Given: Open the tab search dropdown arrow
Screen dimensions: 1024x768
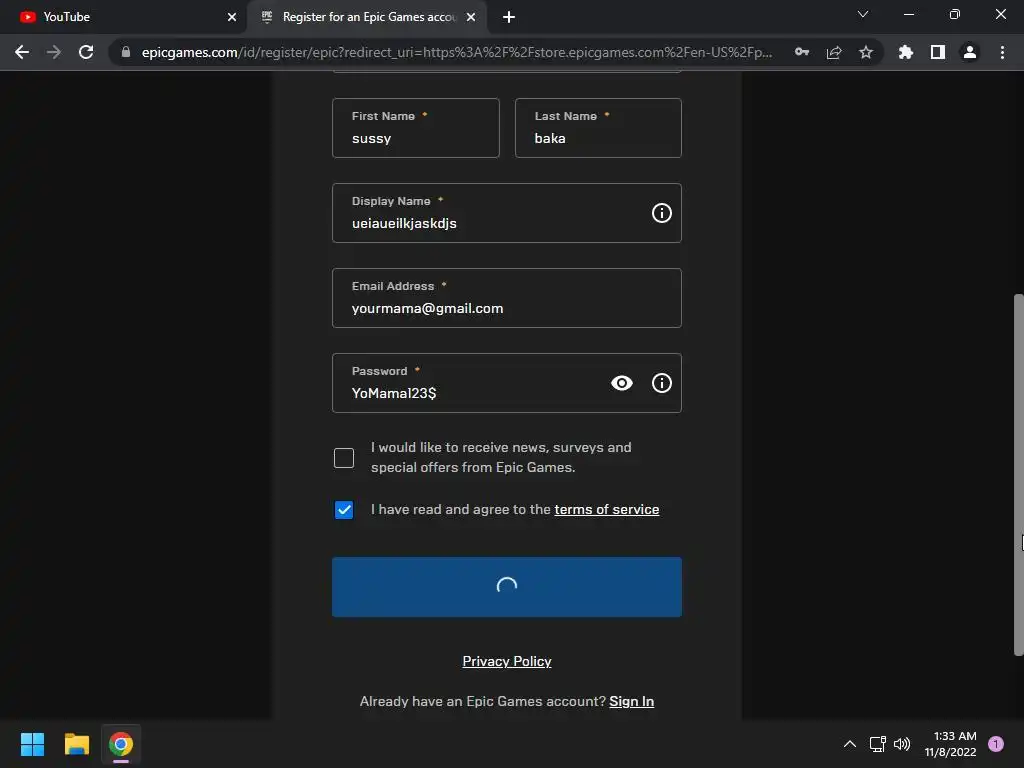Looking at the screenshot, I should pyautogui.click(x=863, y=14).
